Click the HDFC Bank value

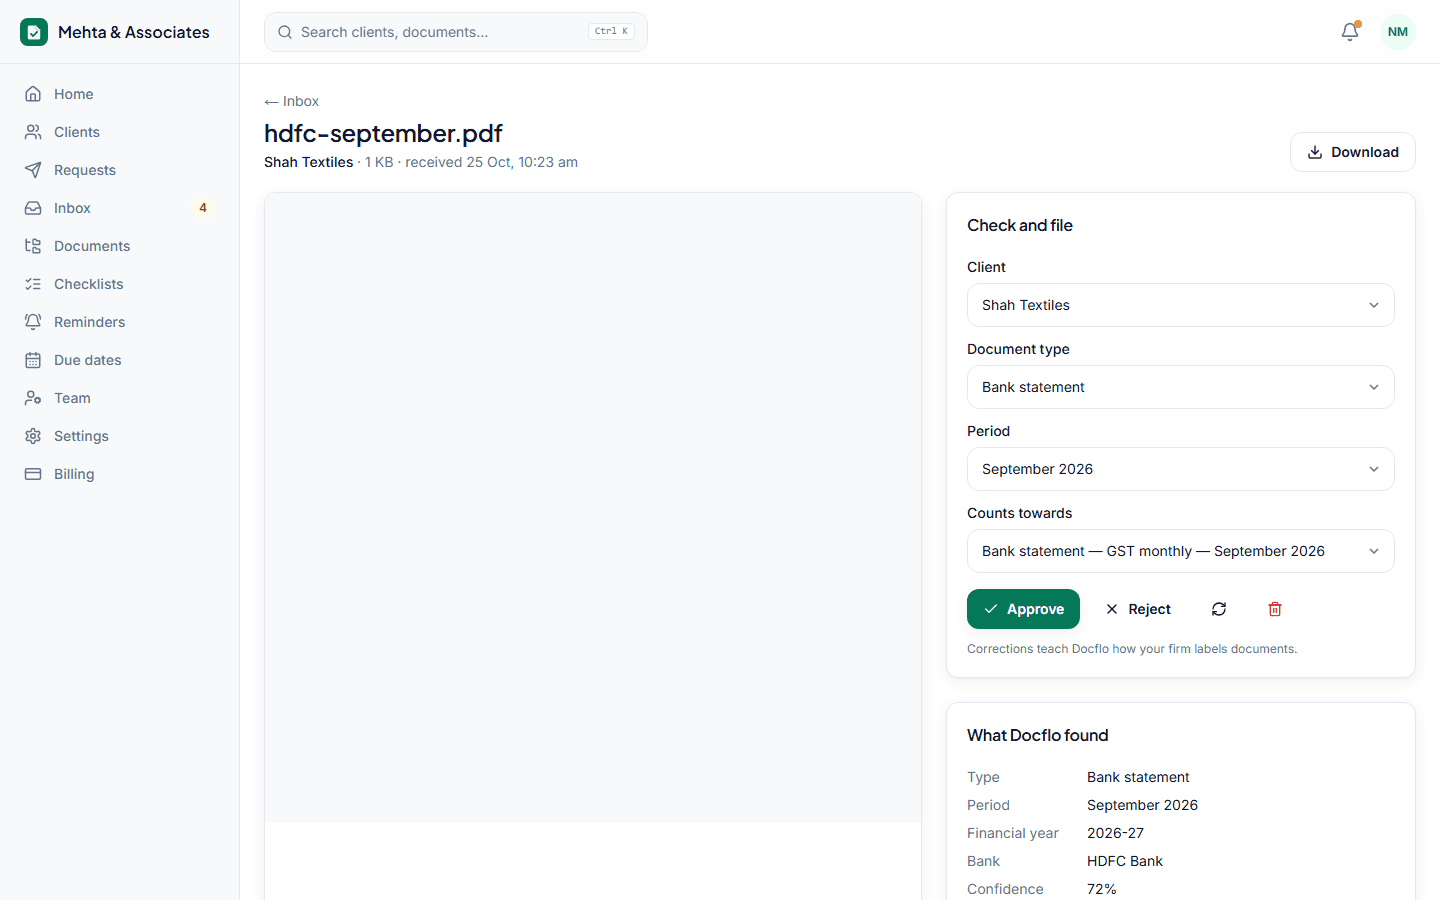pyautogui.click(x=1125, y=861)
